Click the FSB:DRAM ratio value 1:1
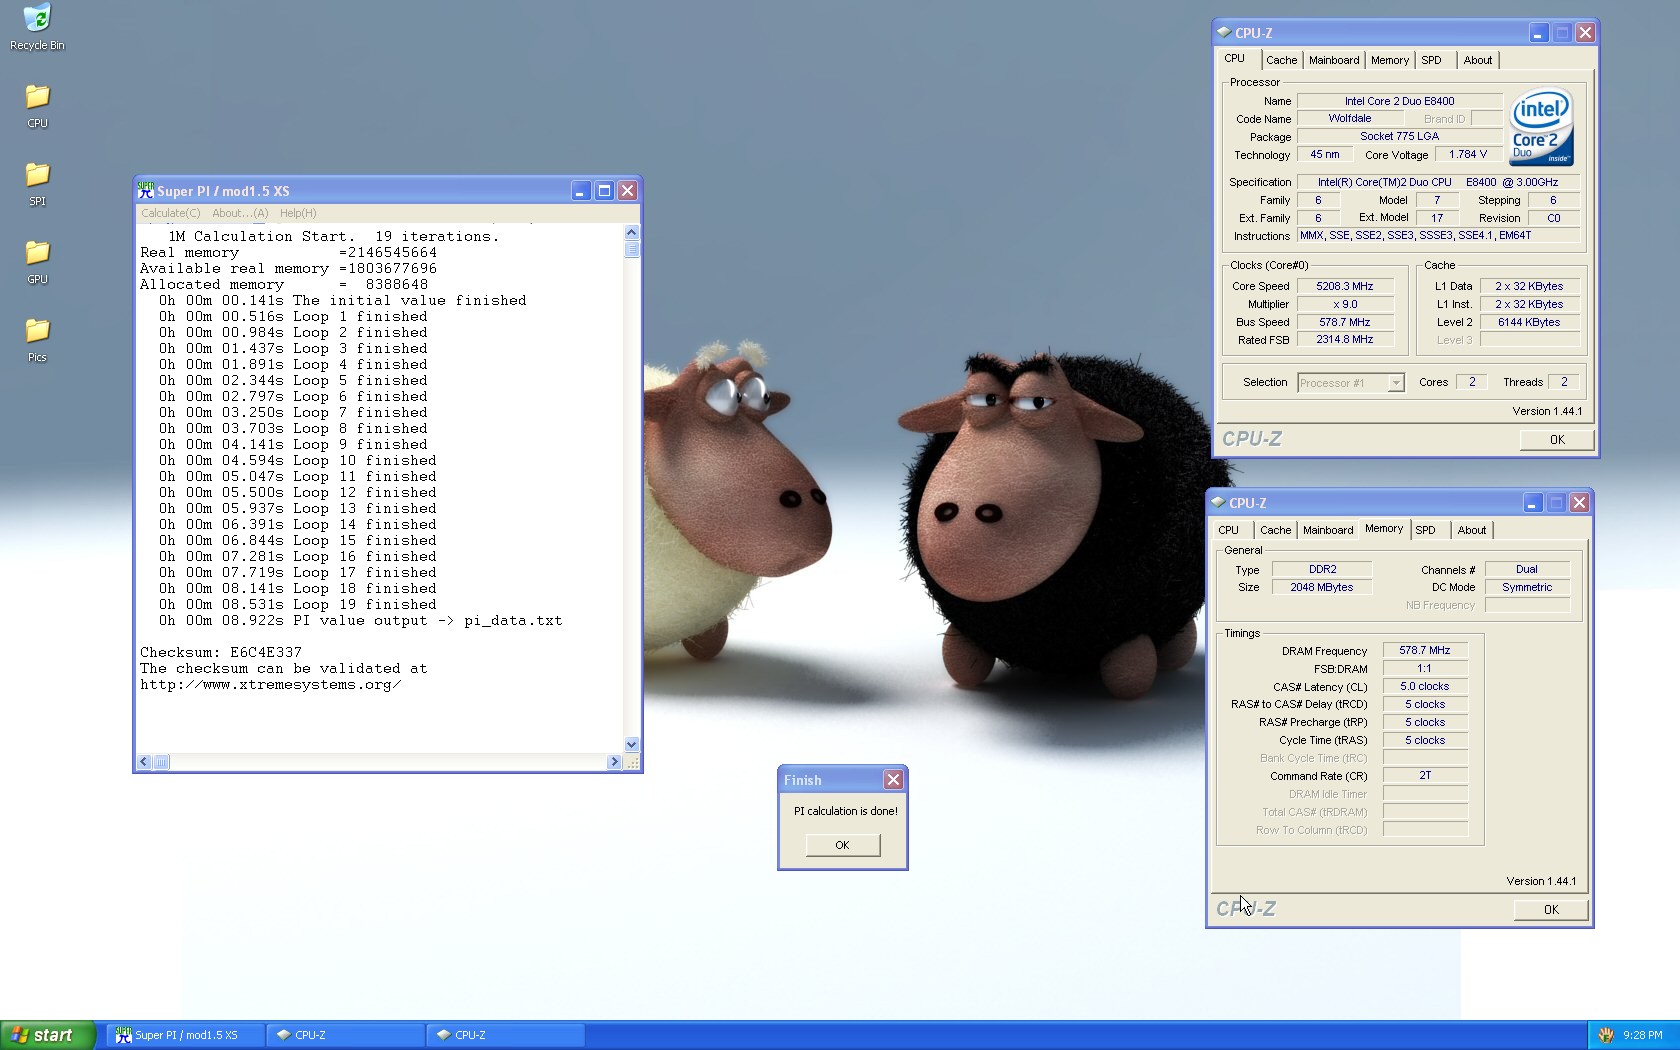 1425,668
